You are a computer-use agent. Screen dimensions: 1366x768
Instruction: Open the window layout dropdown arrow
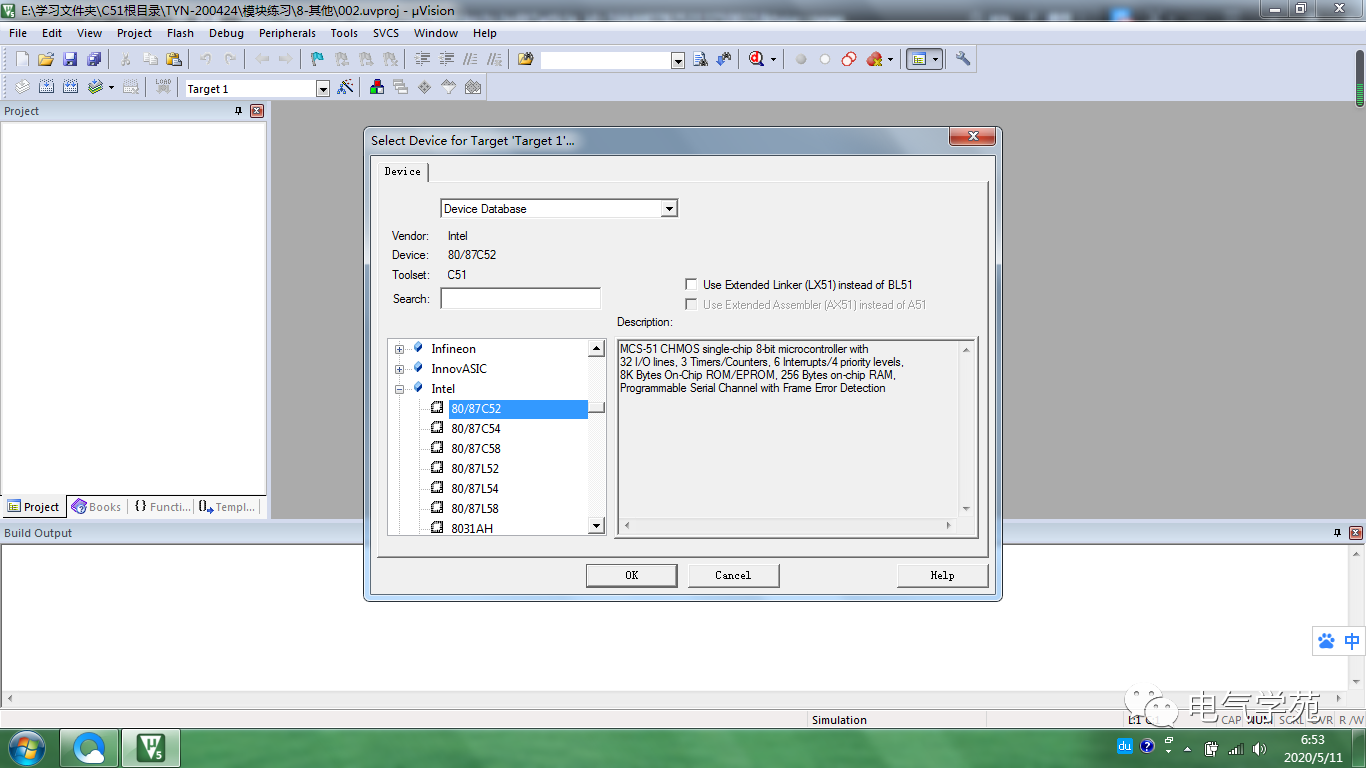click(936, 60)
